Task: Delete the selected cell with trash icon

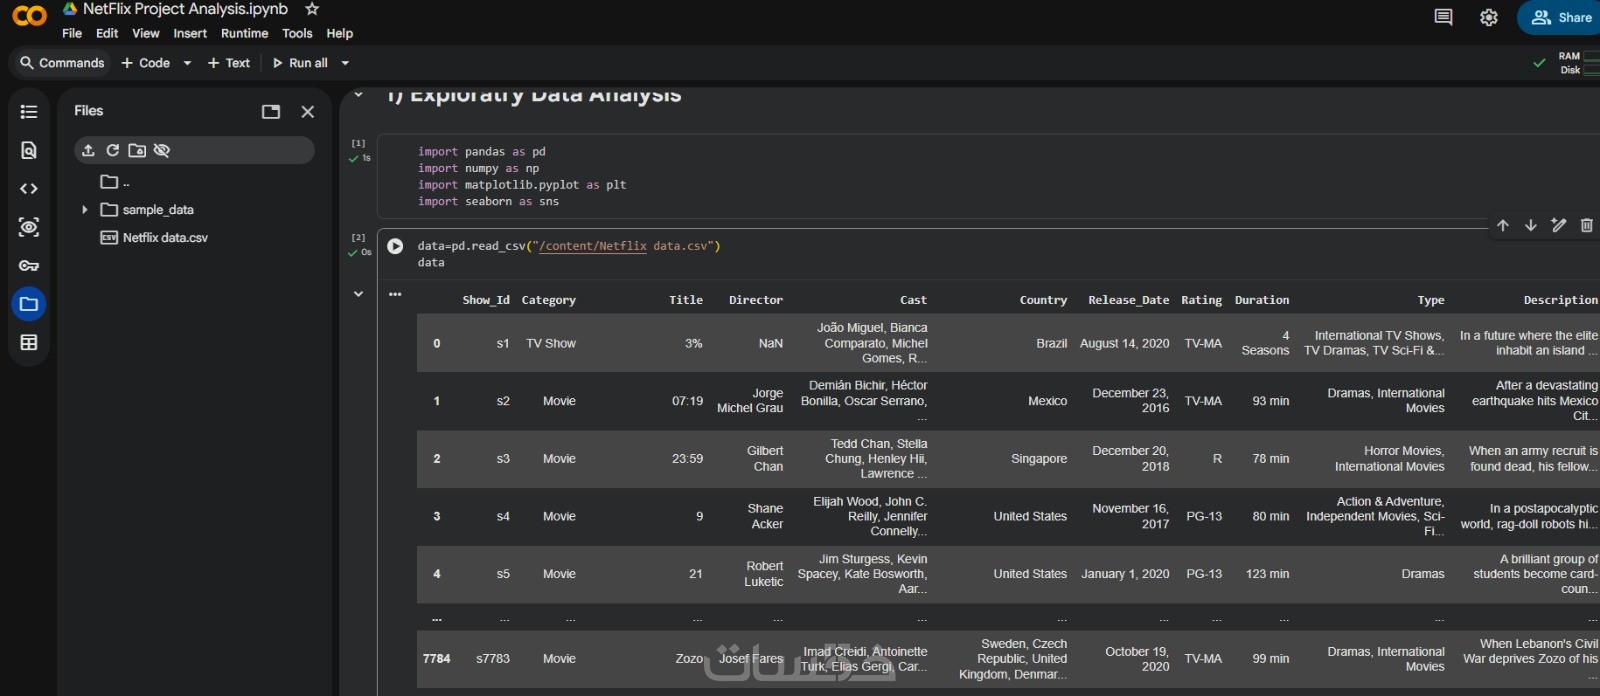Action: [x=1586, y=225]
